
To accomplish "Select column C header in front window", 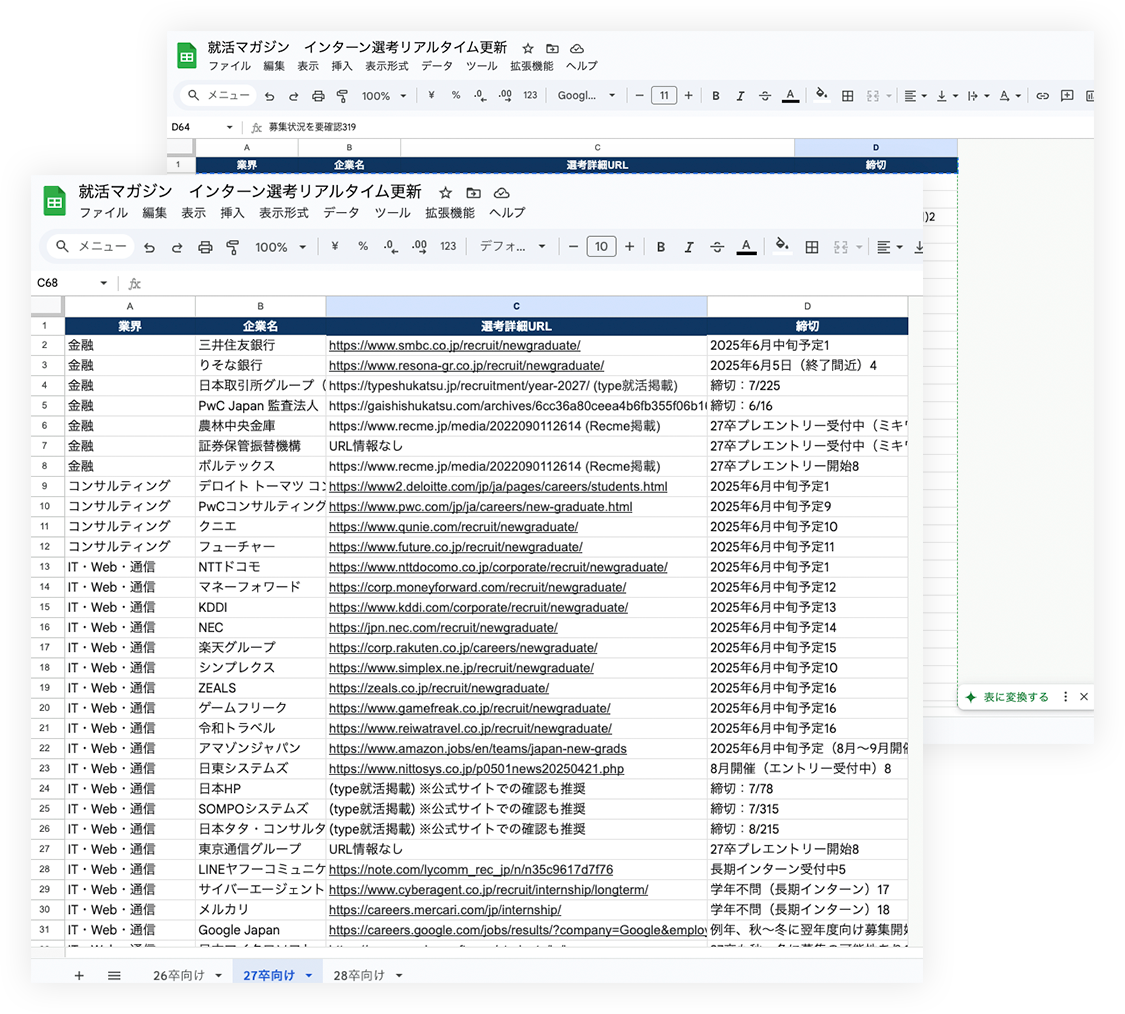I will pyautogui.click(x=517, y=306).
